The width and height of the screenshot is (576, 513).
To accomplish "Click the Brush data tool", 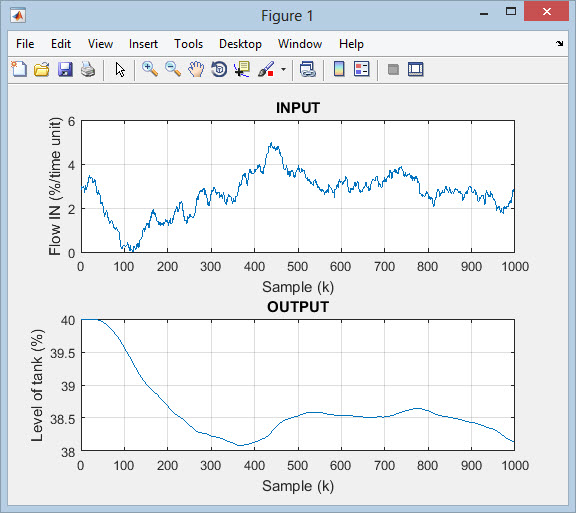I will [266, 69].
